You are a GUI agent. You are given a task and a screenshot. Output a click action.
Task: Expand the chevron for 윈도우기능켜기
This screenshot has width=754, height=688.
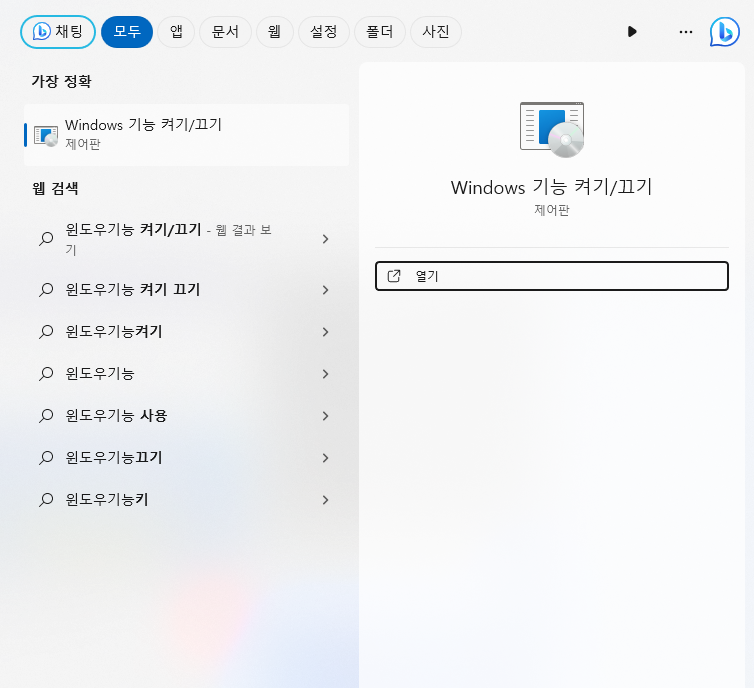326,332
